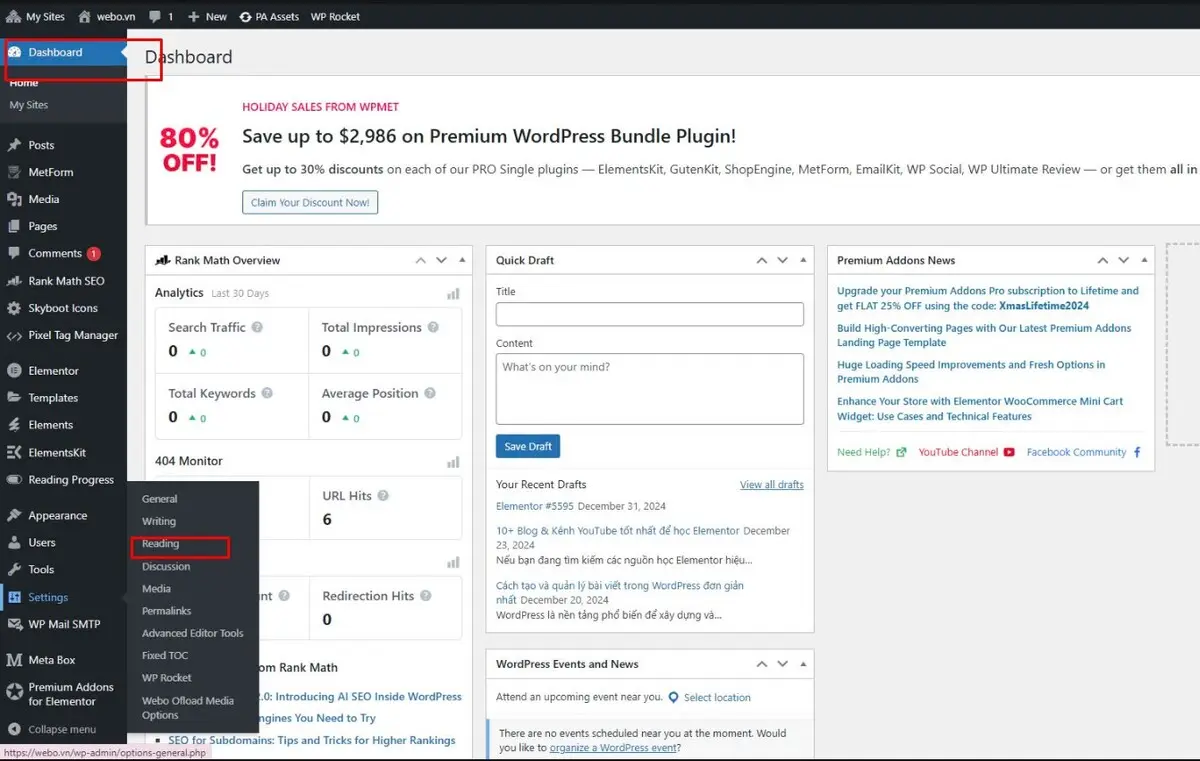Click the Pages icon in sidebar

point(14,226)
